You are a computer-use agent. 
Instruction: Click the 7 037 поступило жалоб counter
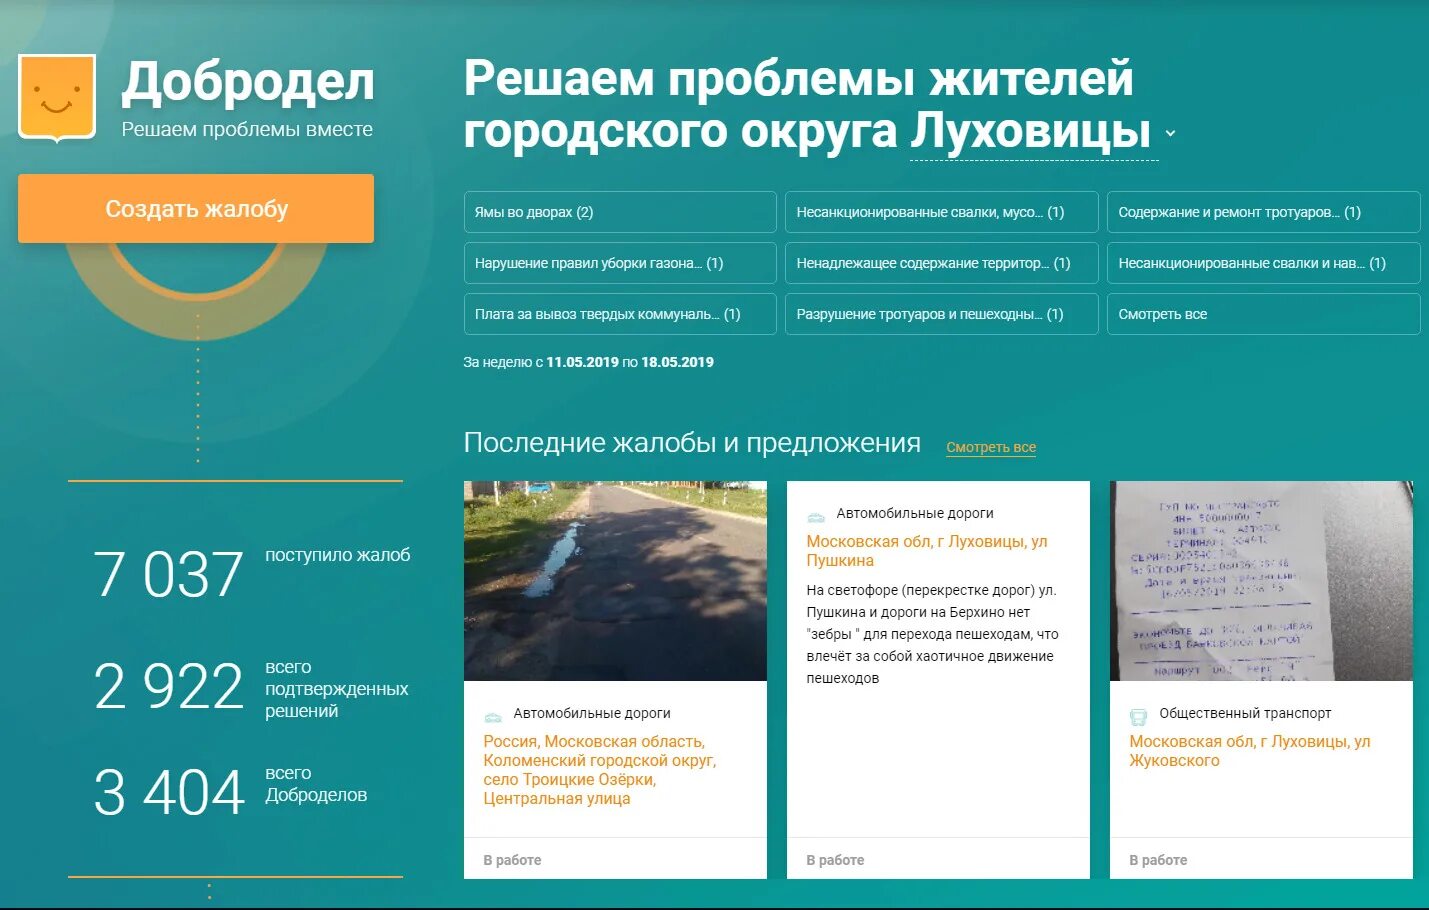coord(252,573)
